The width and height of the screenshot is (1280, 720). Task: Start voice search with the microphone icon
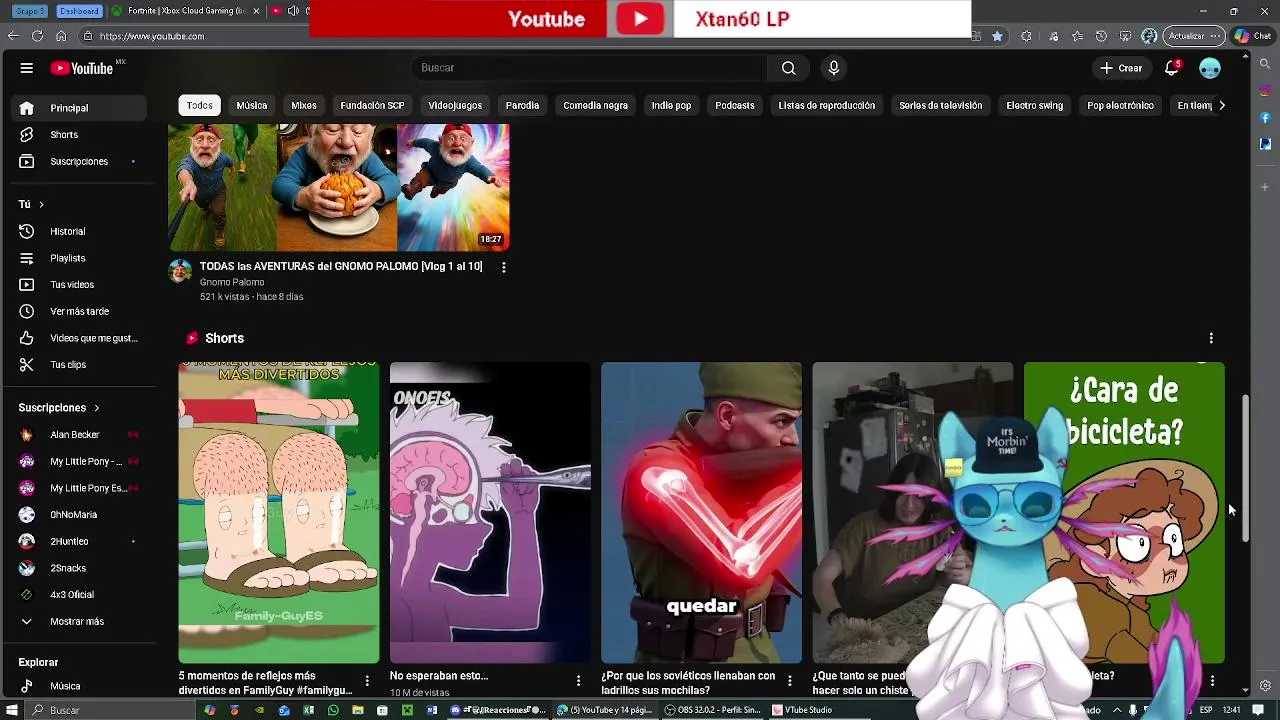pos(834,68)
